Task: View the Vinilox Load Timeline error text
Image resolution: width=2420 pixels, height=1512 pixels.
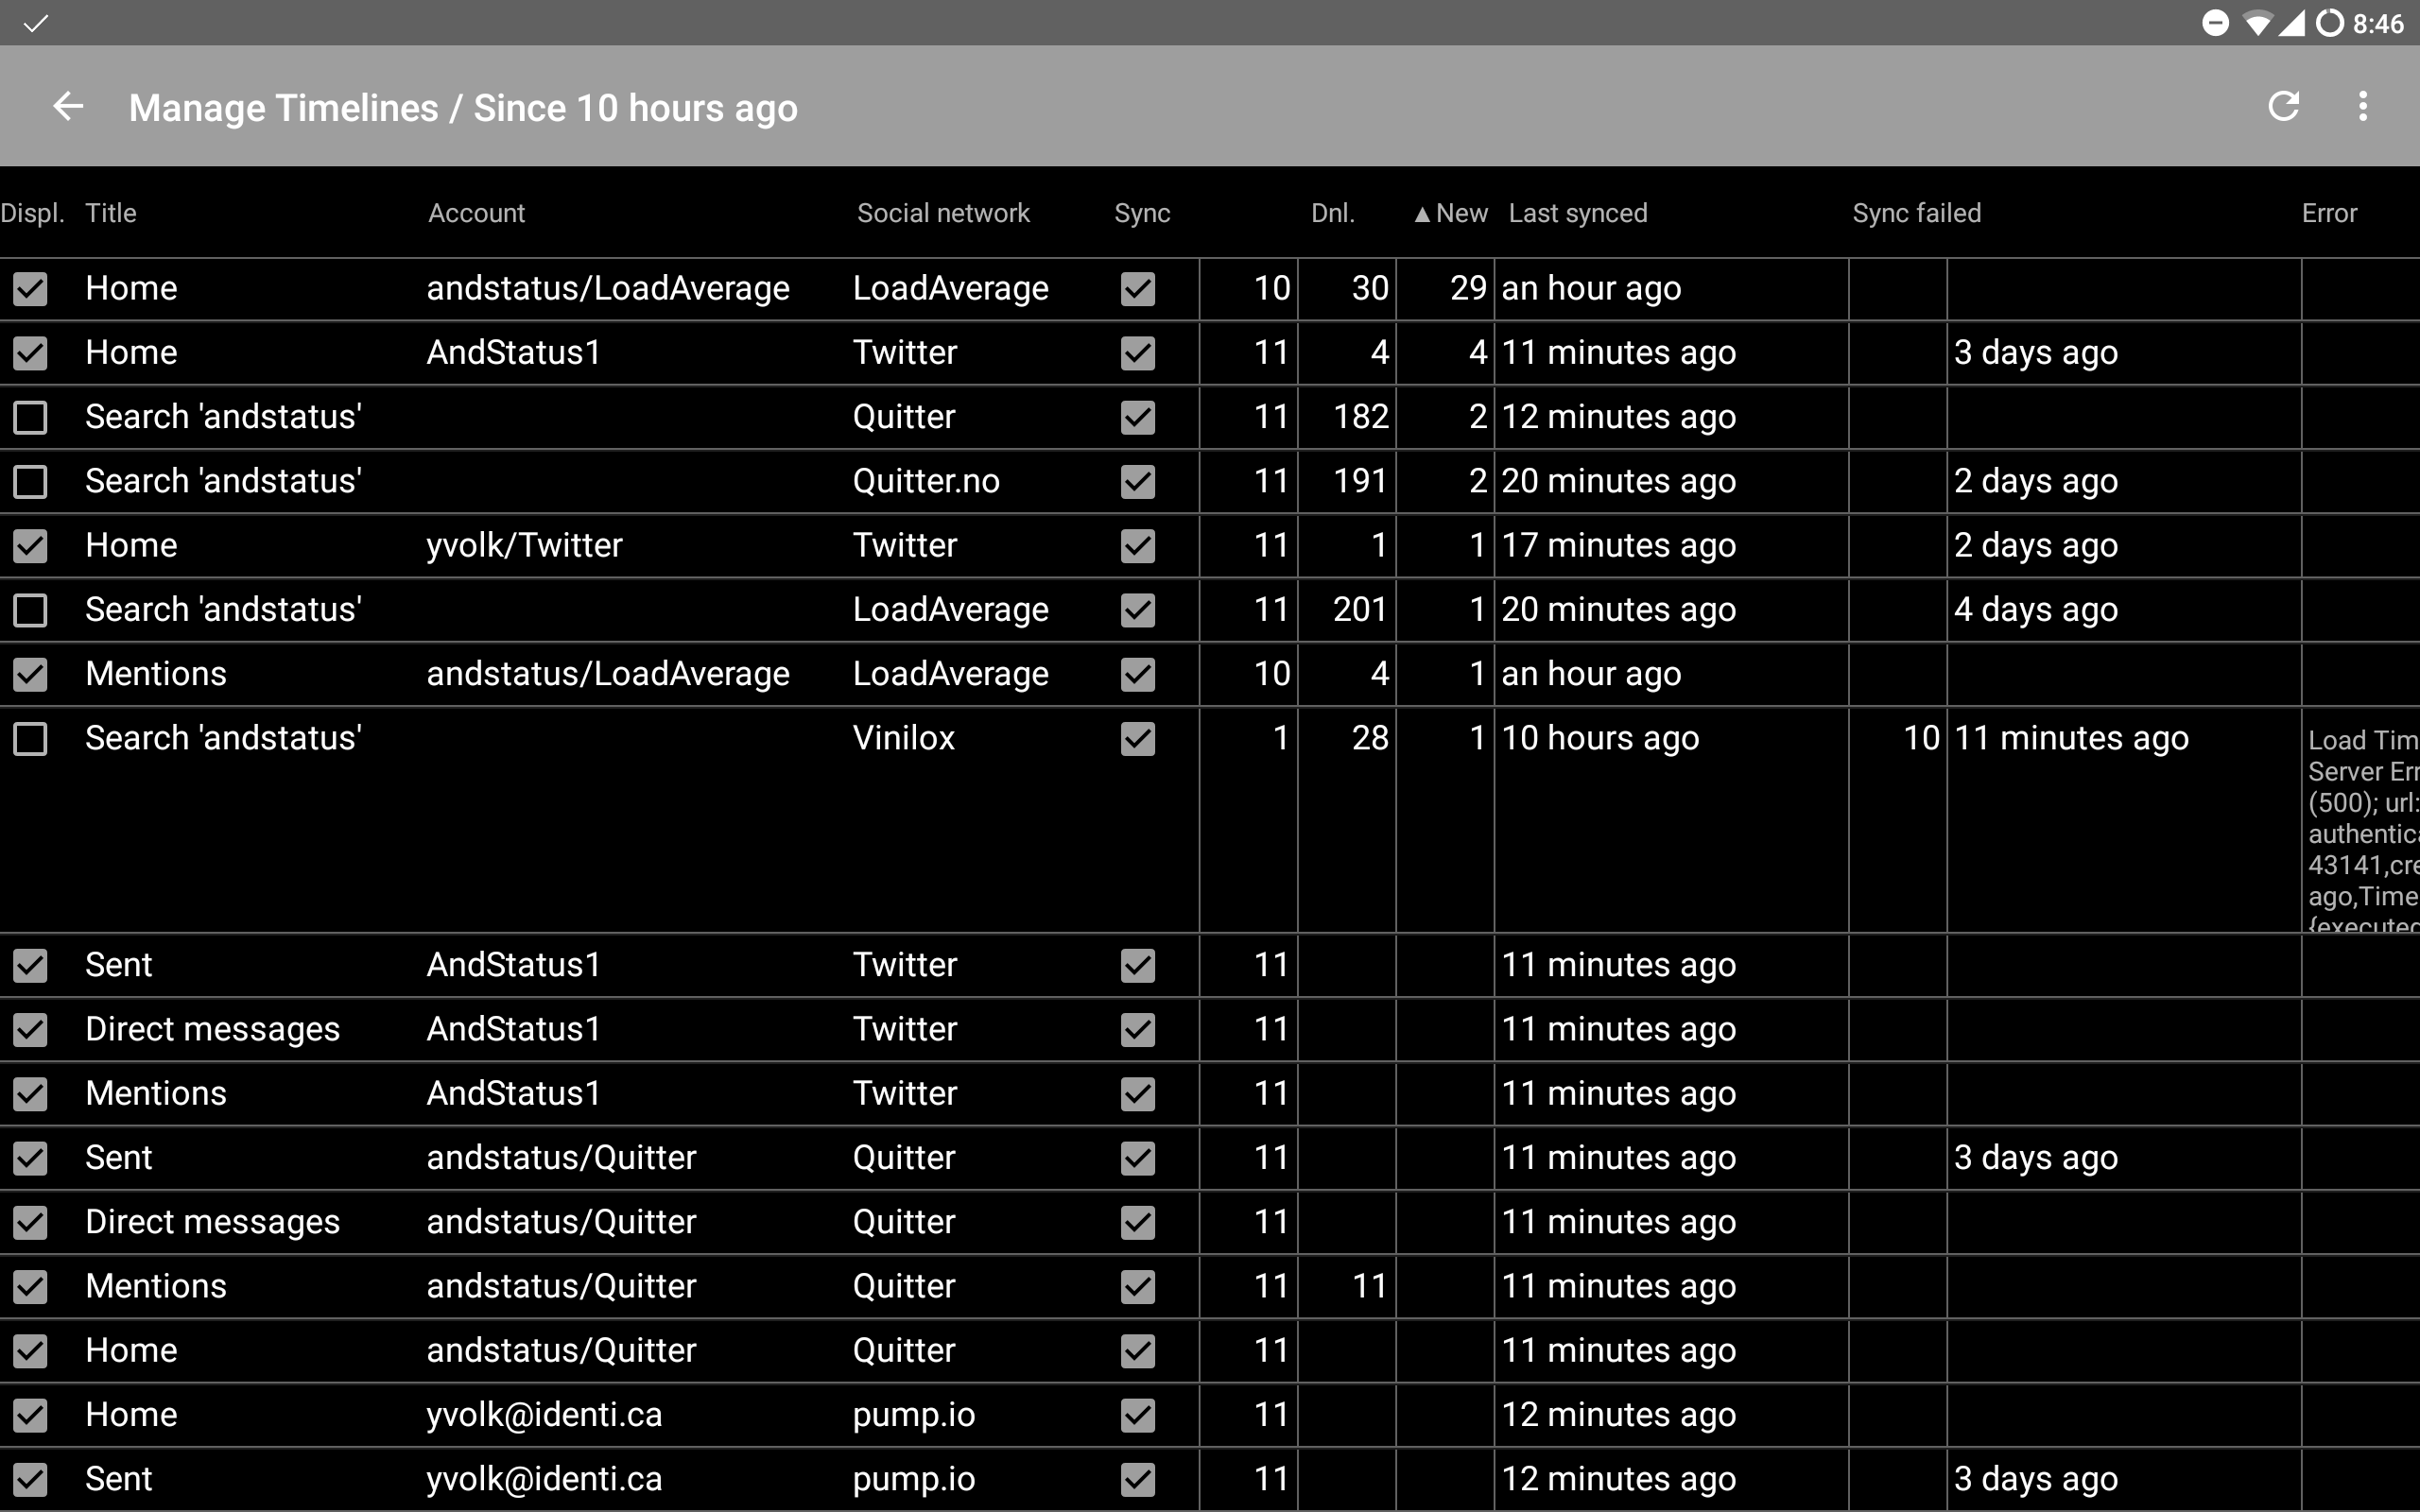Action: tap(2360, 830)
